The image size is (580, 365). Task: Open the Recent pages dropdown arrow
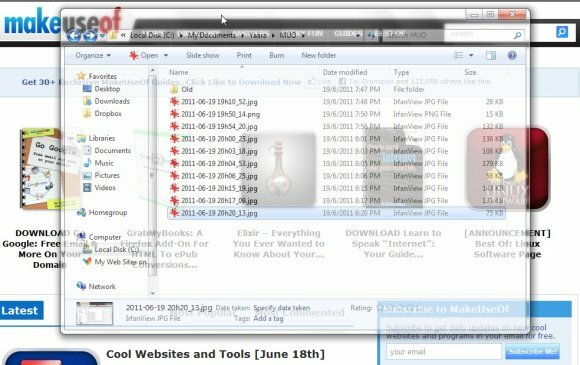tap(102, 36)
